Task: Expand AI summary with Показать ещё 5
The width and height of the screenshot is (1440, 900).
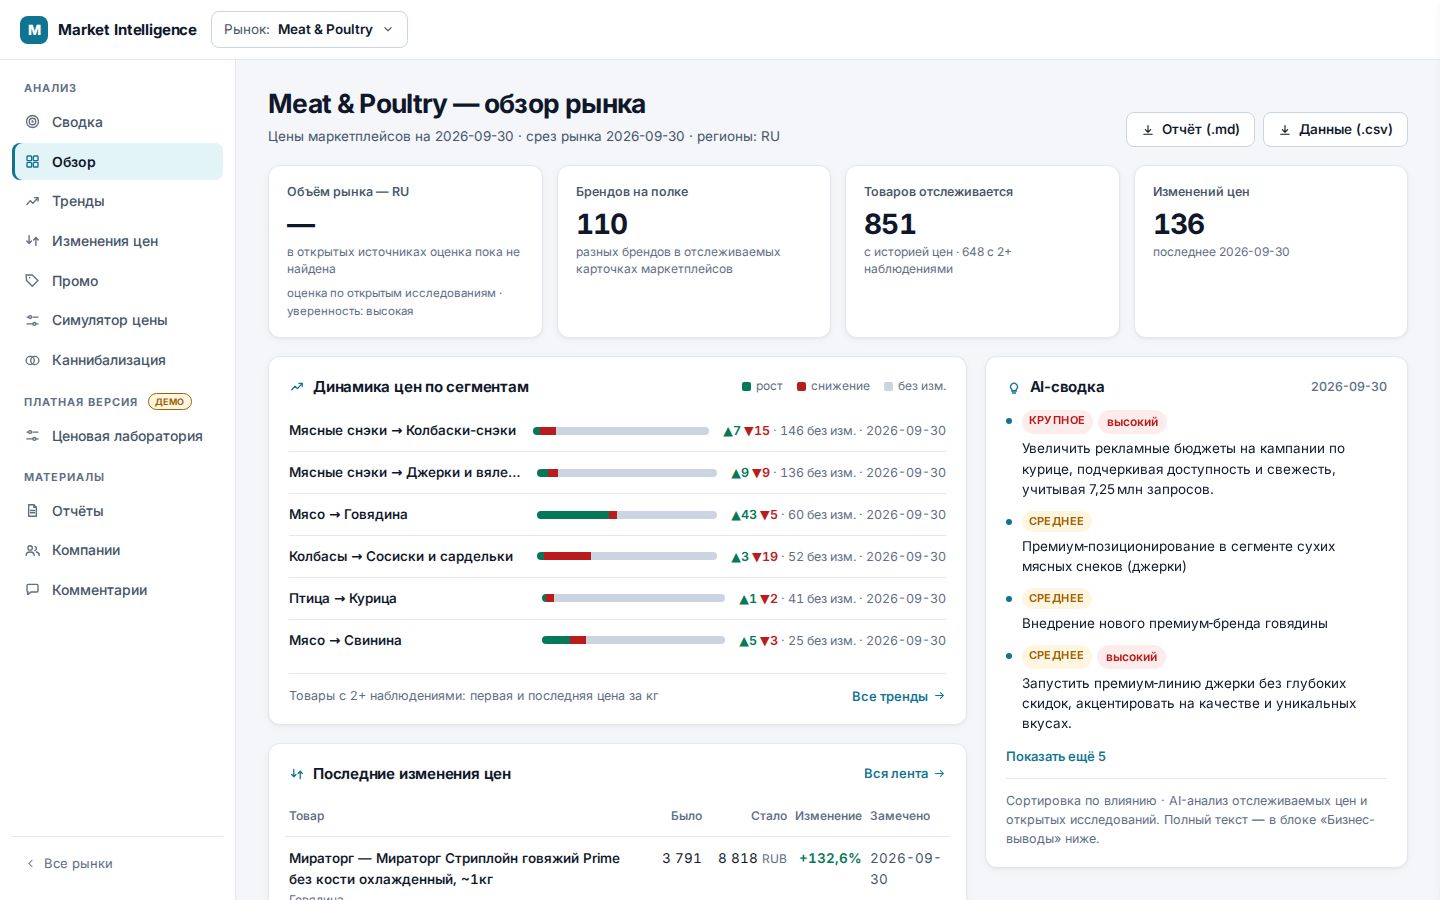Action: 1056,757
